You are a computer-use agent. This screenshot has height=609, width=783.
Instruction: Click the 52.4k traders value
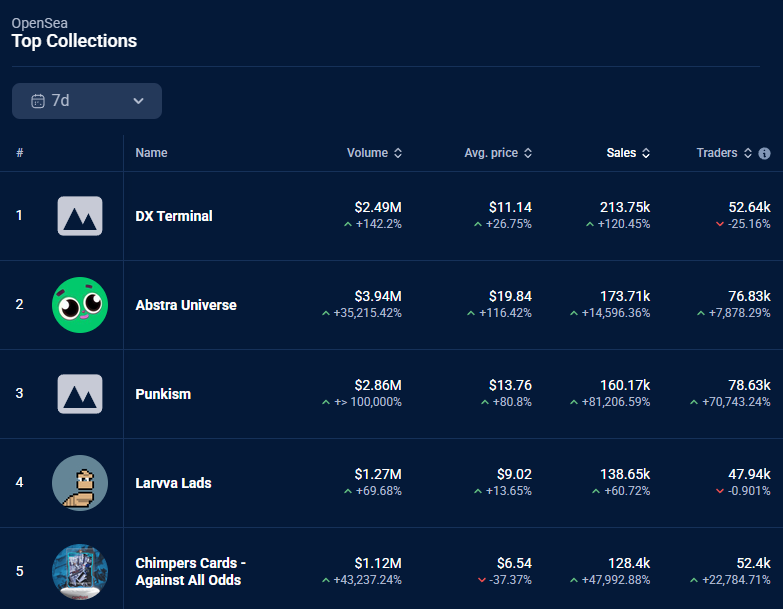tap(753, 563)
